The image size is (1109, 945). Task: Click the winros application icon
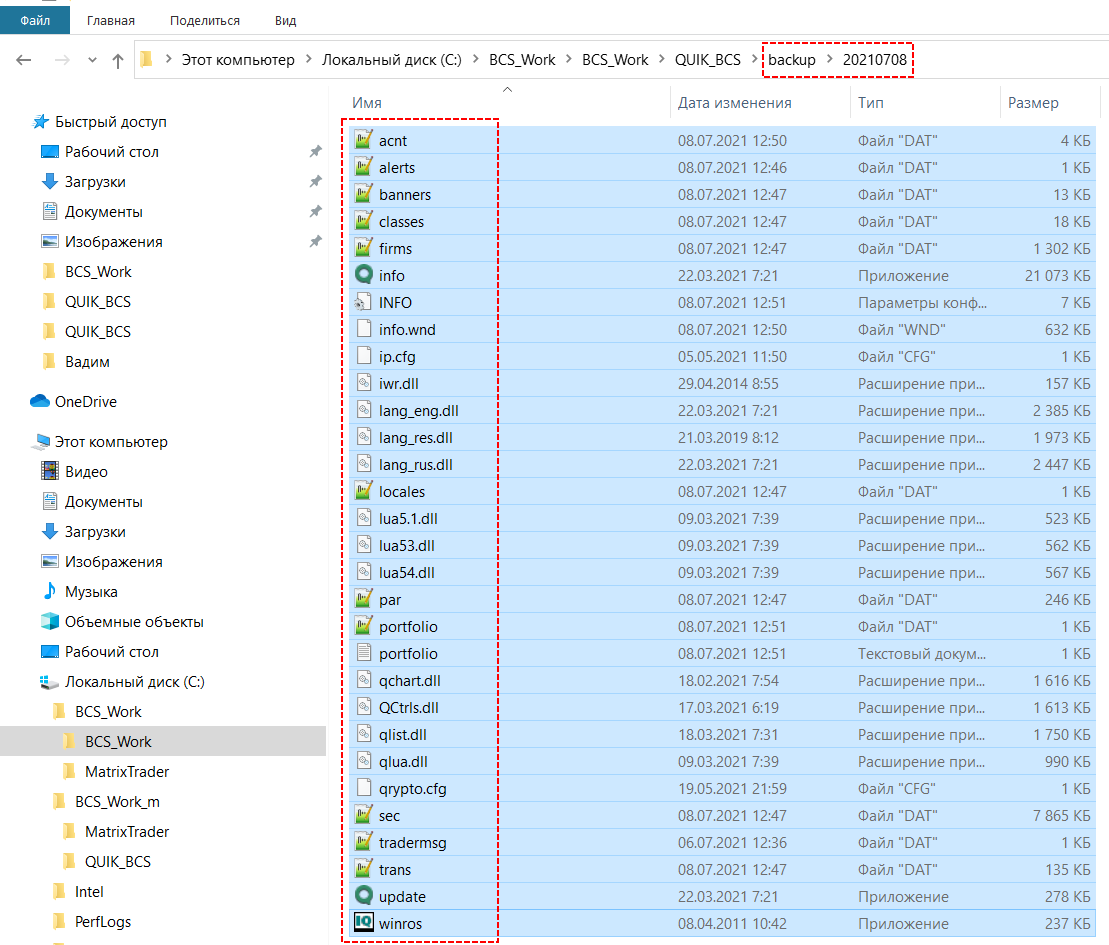(364, 923)
